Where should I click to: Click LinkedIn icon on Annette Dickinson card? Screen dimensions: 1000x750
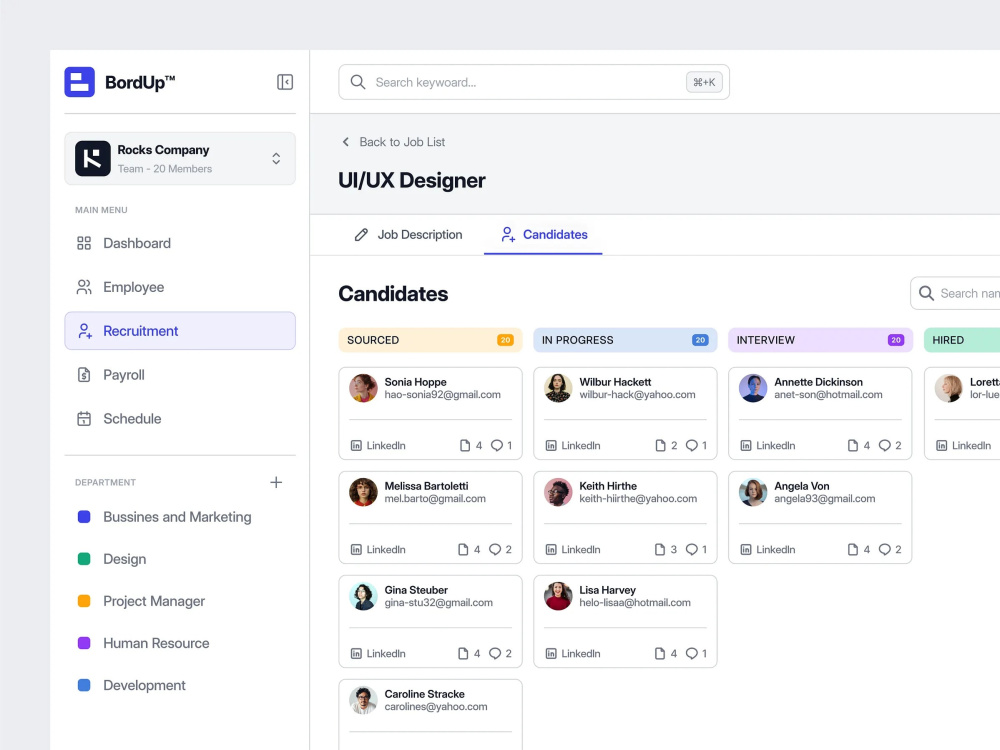tap(746, 445)
